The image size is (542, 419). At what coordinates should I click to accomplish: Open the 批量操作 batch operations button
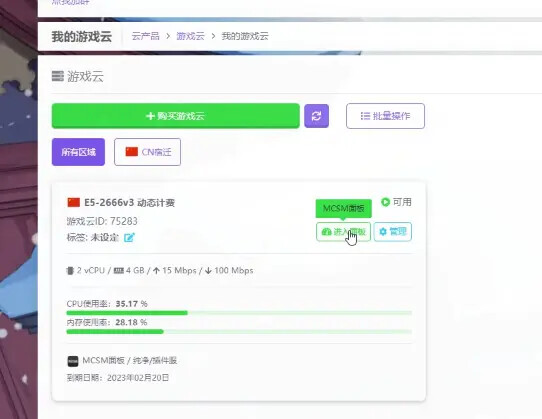pos(385,116)
